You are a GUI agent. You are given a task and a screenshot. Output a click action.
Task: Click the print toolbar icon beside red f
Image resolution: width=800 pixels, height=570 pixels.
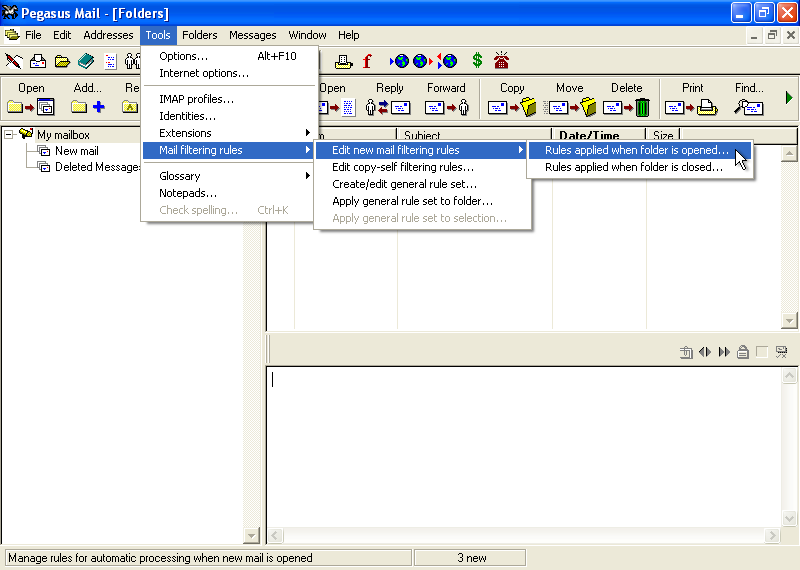coord(343,61)
